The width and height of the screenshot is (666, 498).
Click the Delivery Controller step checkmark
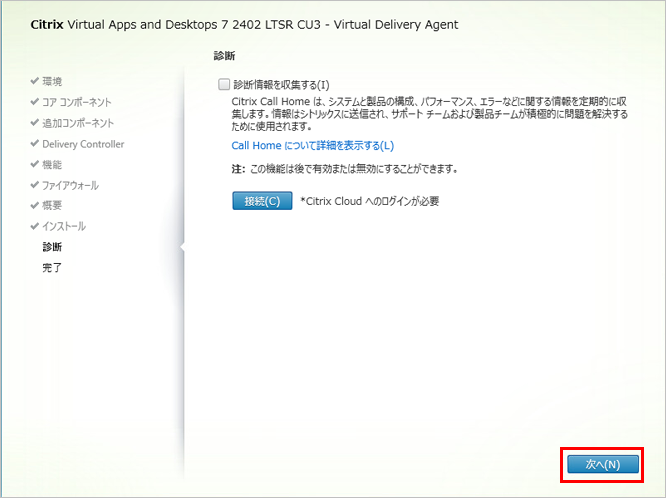(35, 144)
